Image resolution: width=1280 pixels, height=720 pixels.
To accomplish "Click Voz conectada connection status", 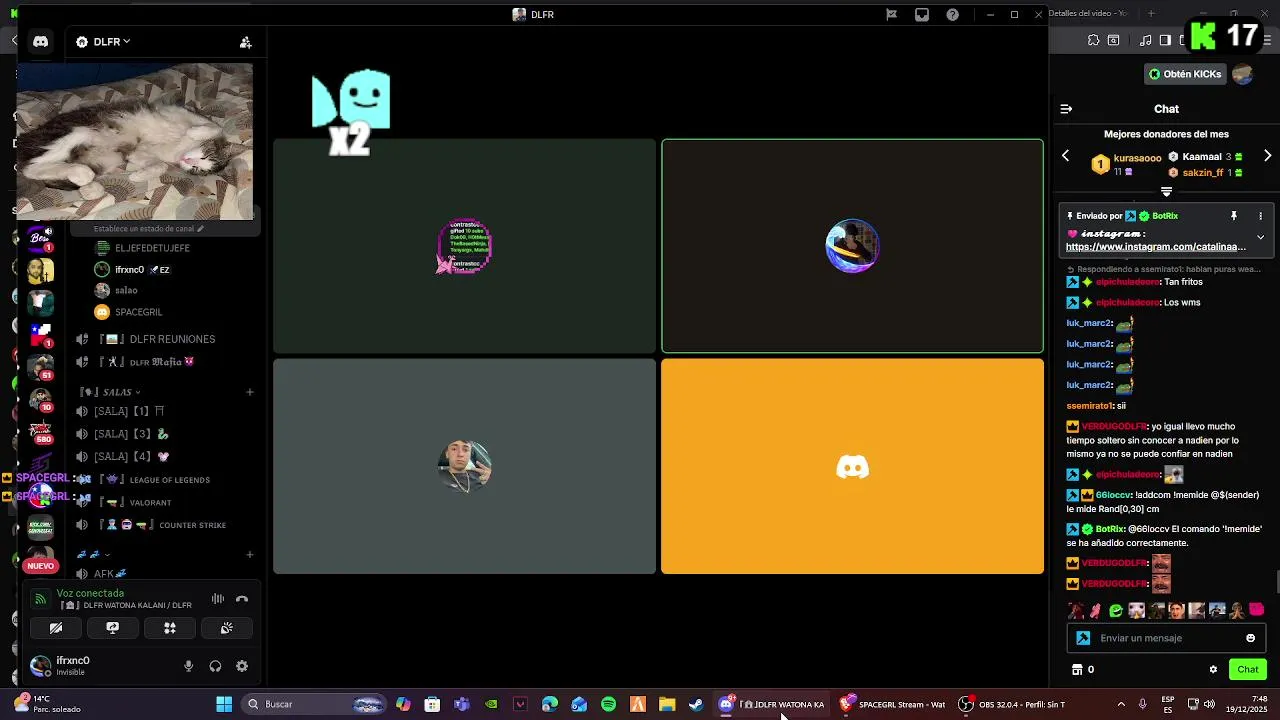I will (90, 593).
